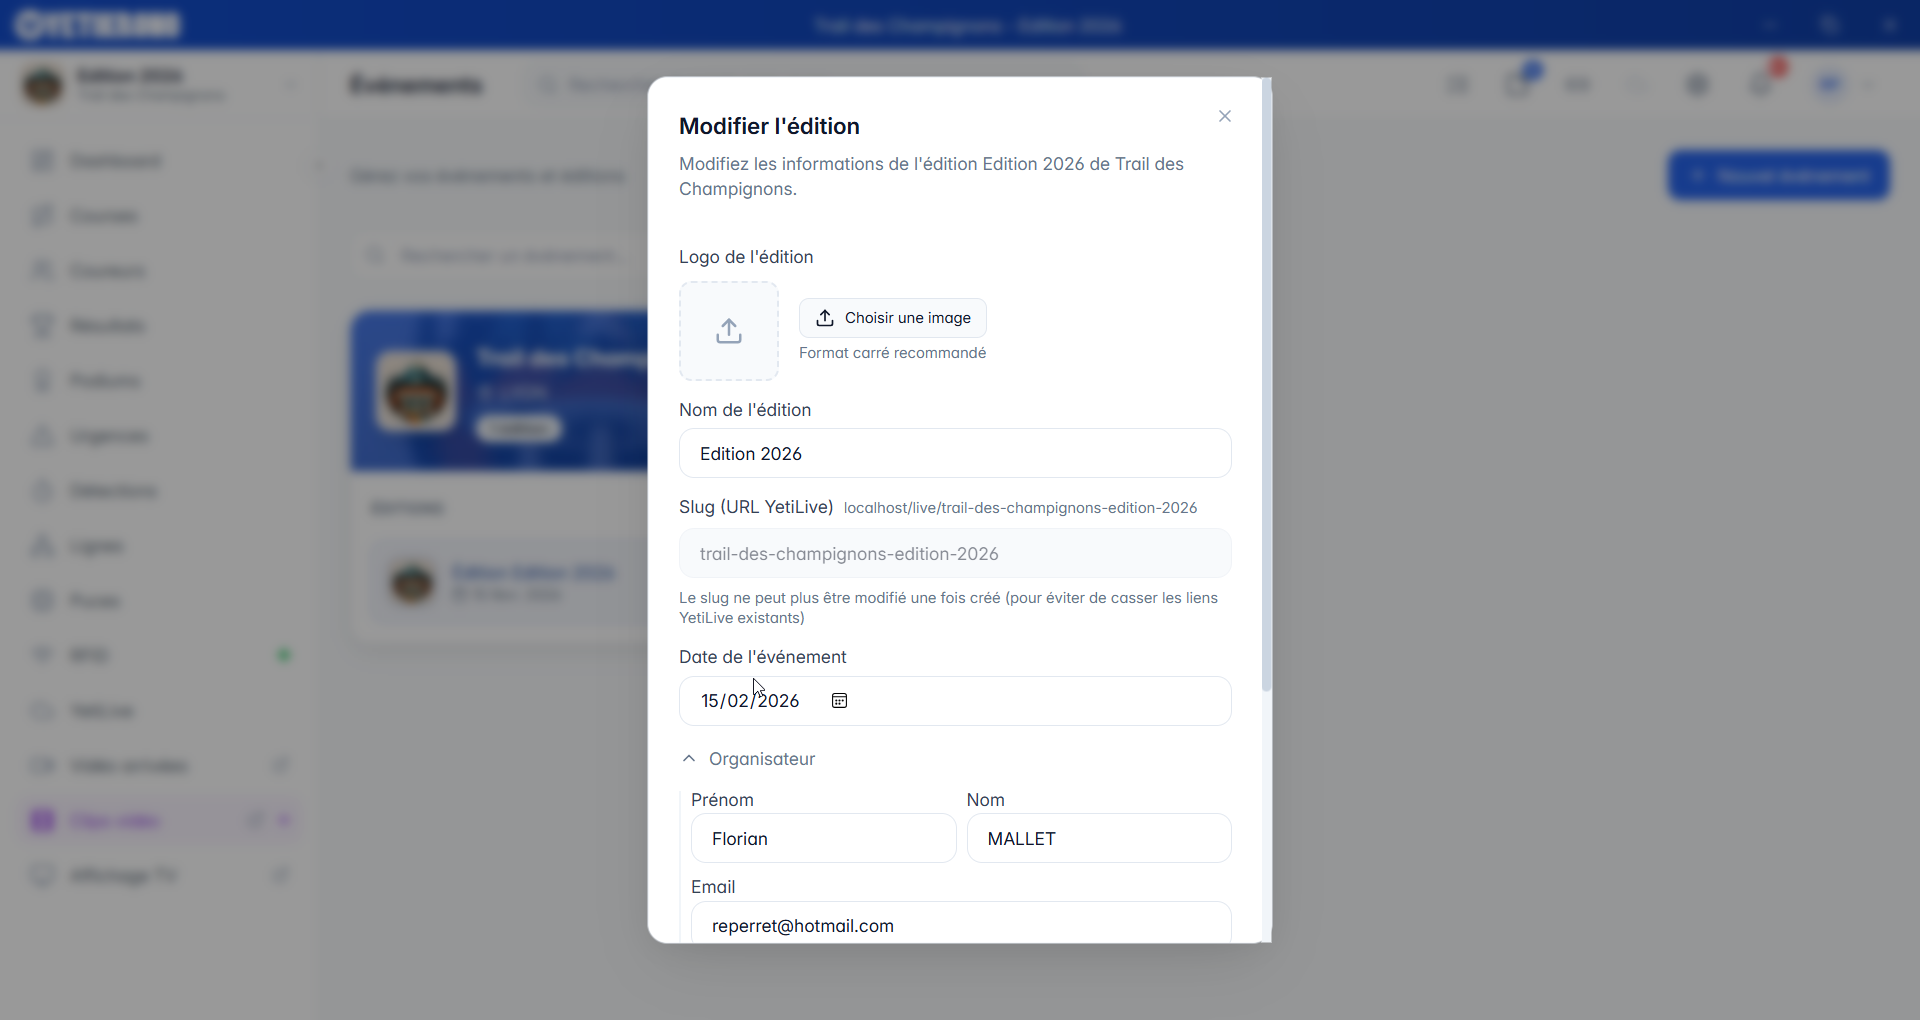
Task: Focus the Date de l'événement field
Action: (750, 701)
